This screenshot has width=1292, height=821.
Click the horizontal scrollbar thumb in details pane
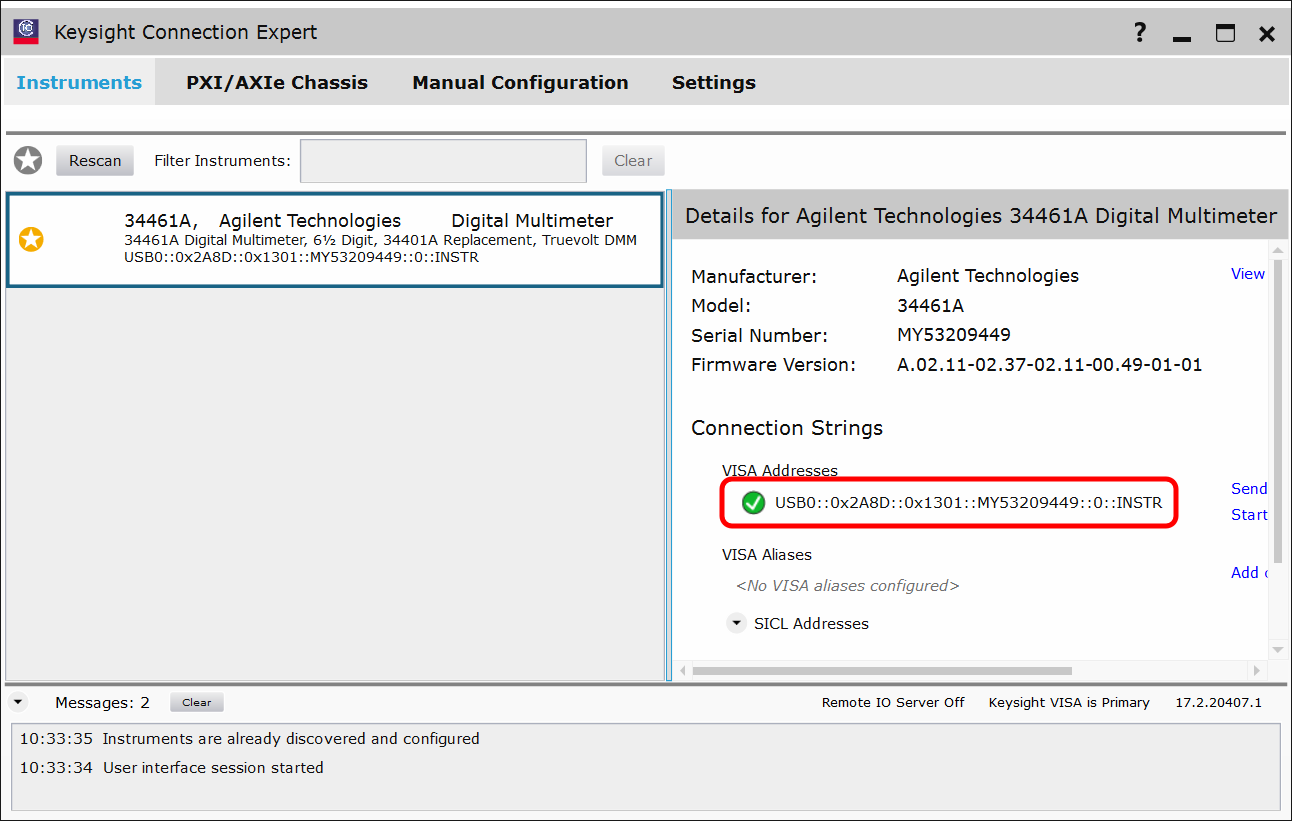[882, 671]
